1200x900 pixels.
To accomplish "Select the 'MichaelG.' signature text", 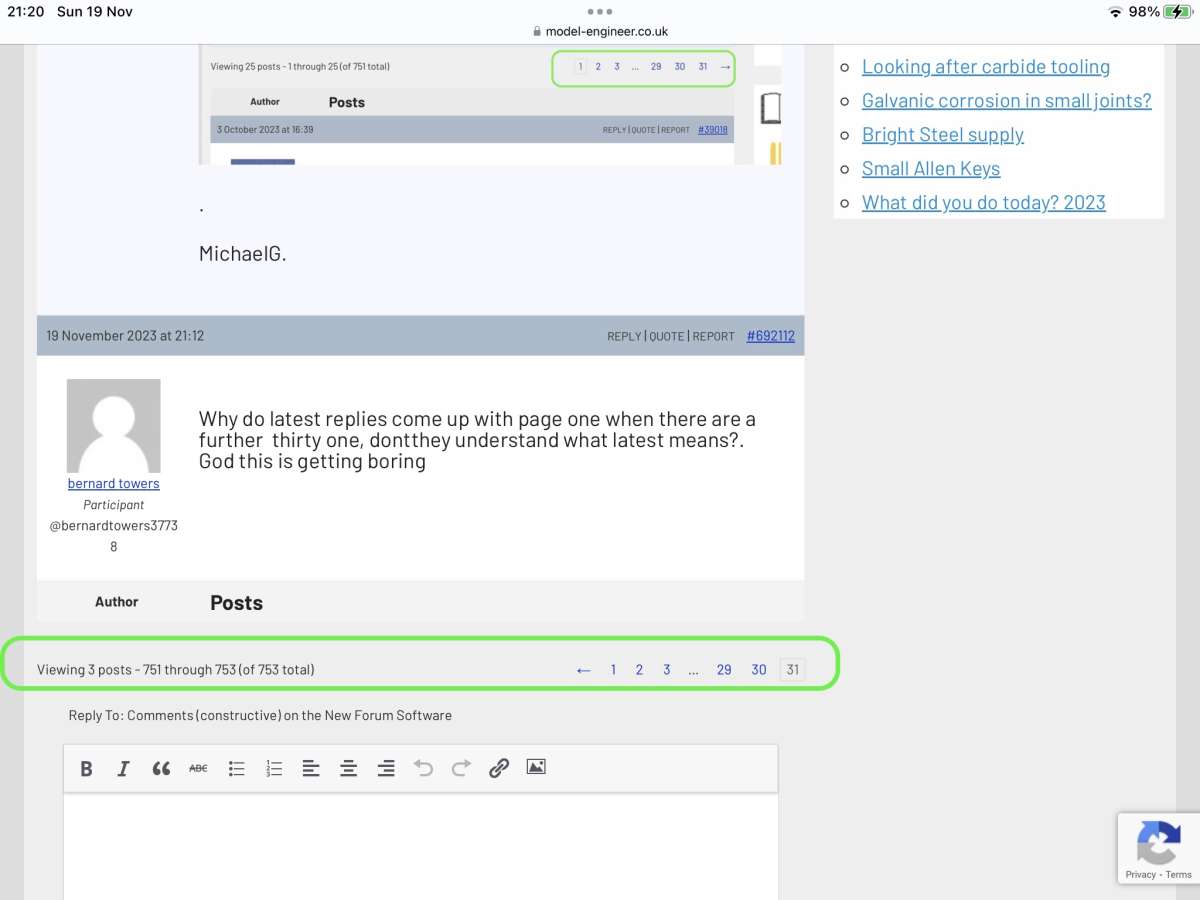I will [x=243, y=254].
